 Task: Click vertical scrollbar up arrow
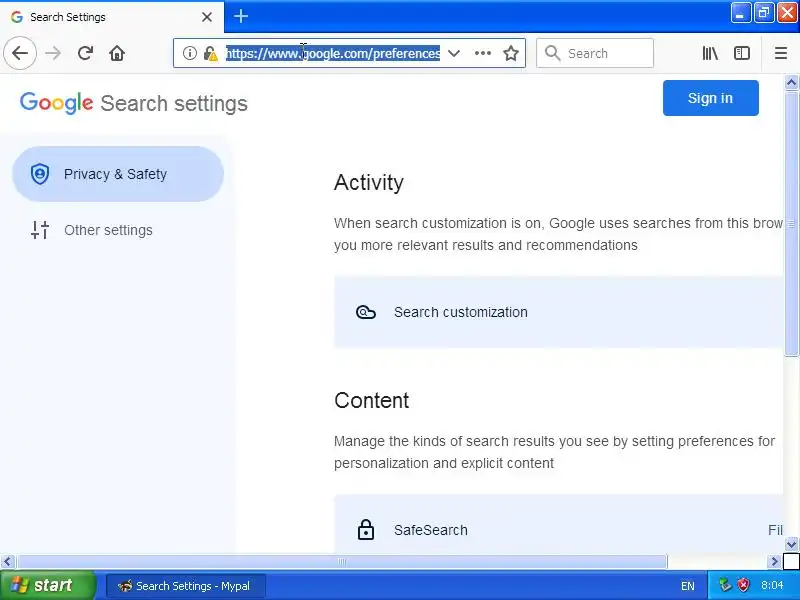tap(791, 82)
